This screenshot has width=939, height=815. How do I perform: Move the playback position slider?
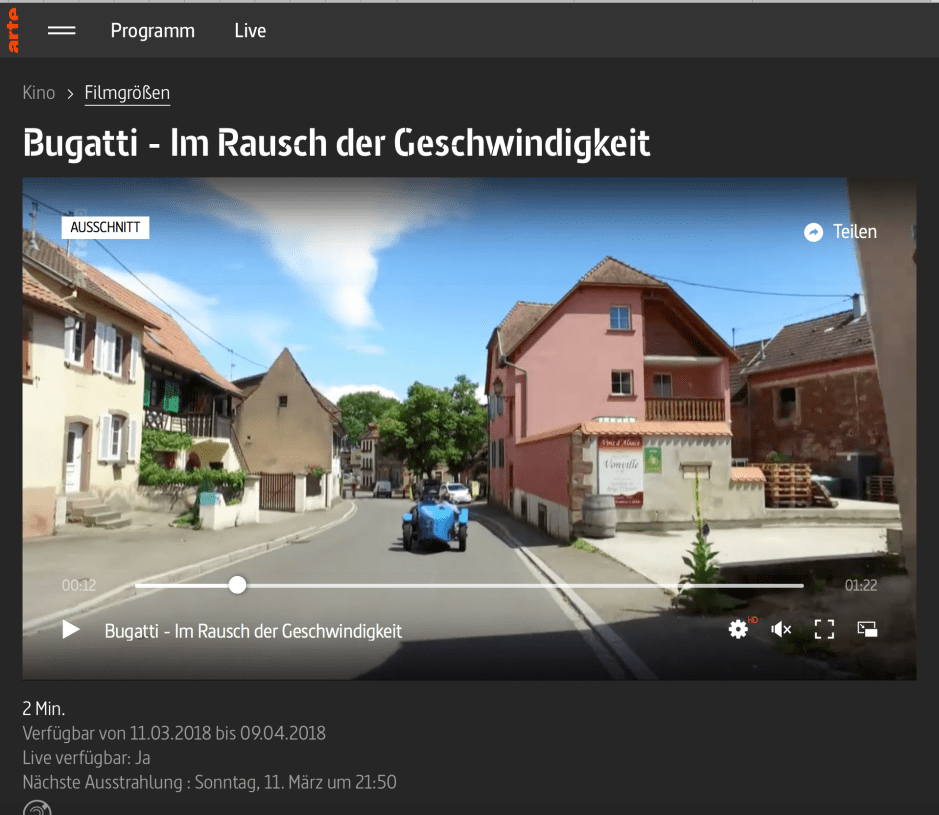(236, 584)
